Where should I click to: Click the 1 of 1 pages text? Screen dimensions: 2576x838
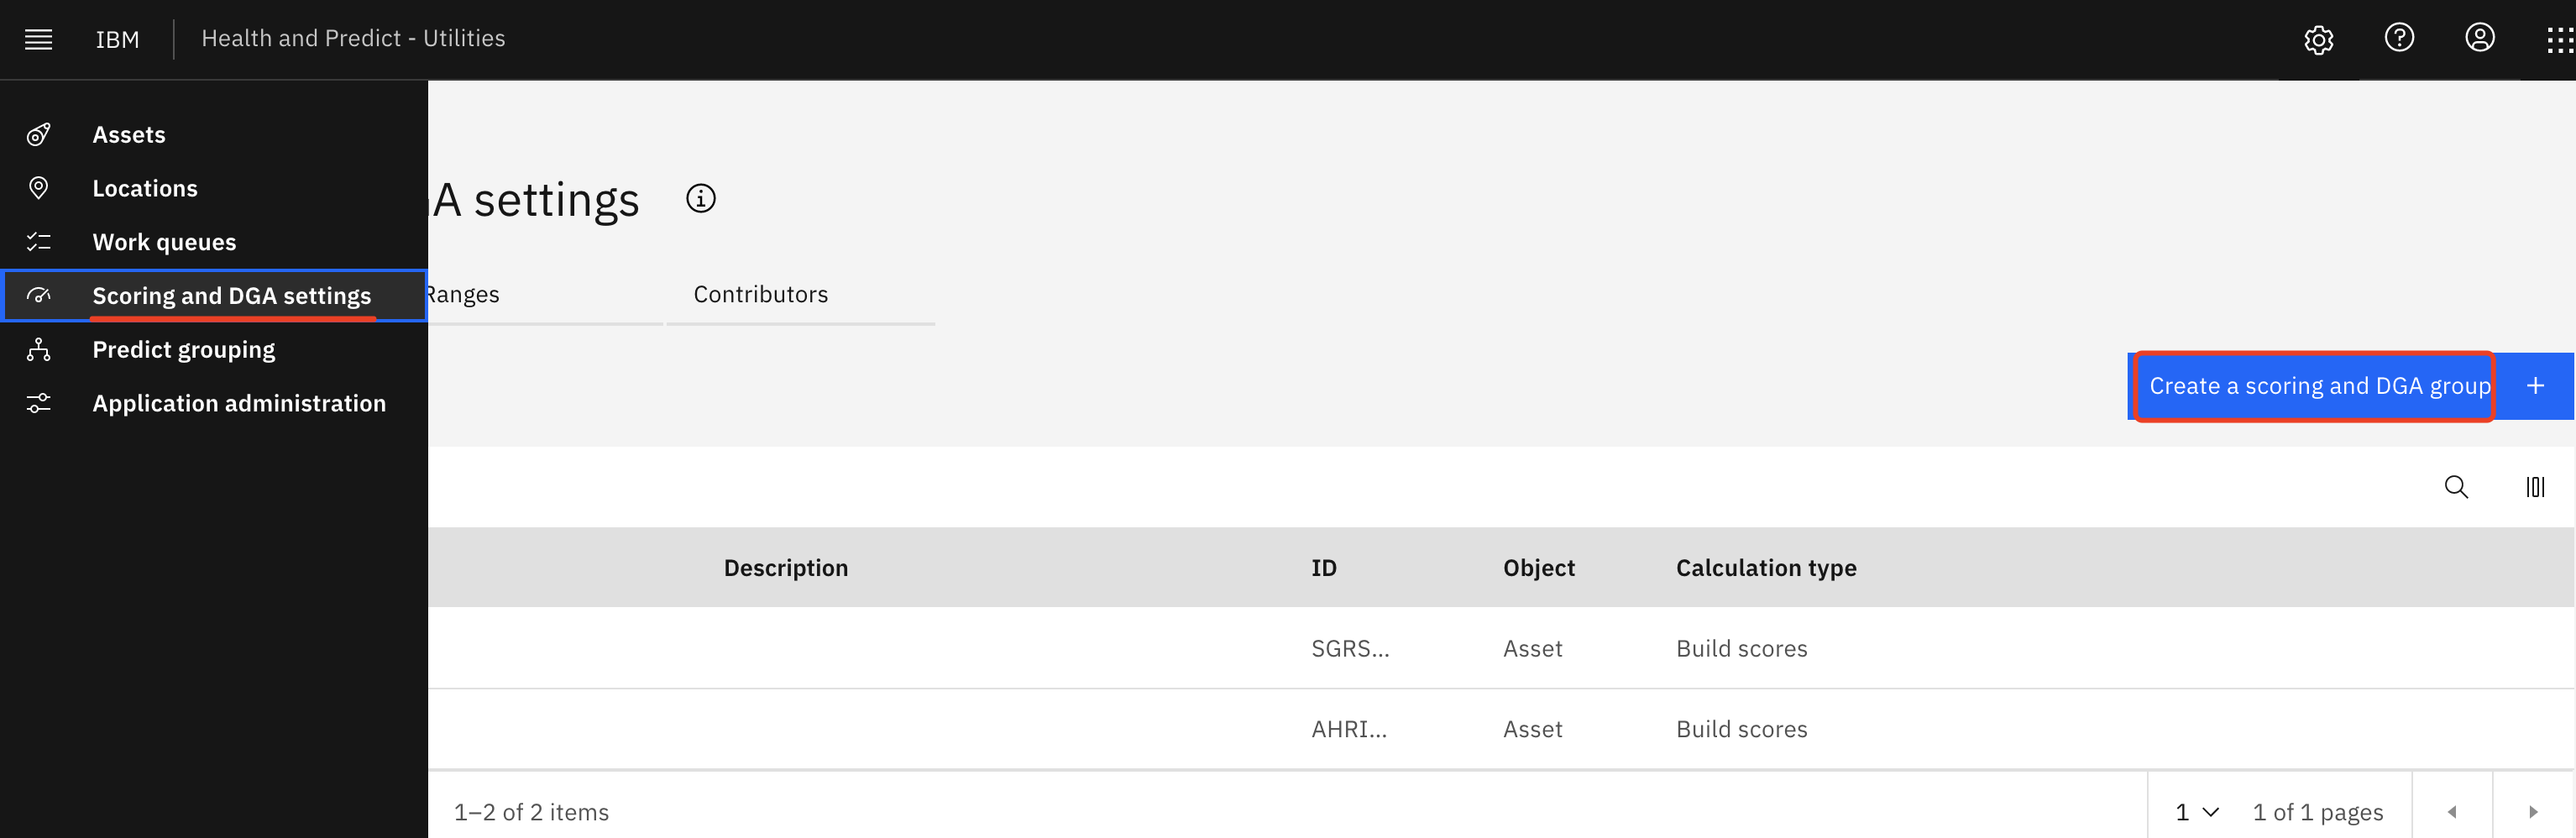point(2317,812)
